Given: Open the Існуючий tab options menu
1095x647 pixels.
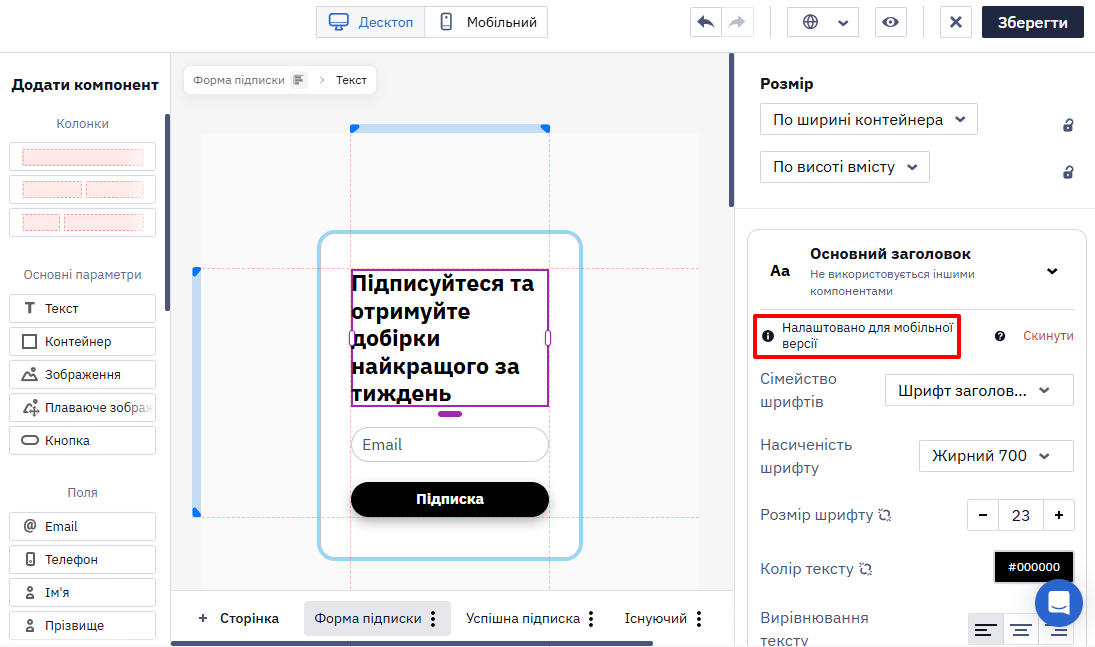Looking at the screenshot, I should tap(699, 618).
